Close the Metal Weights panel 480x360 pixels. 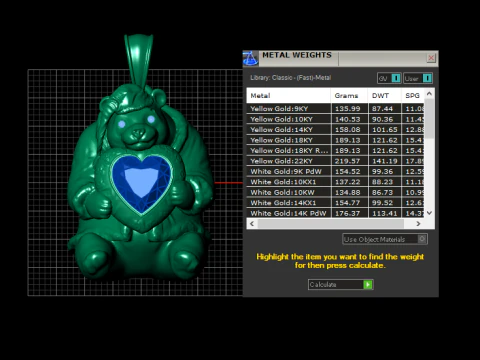click(431, 58)
